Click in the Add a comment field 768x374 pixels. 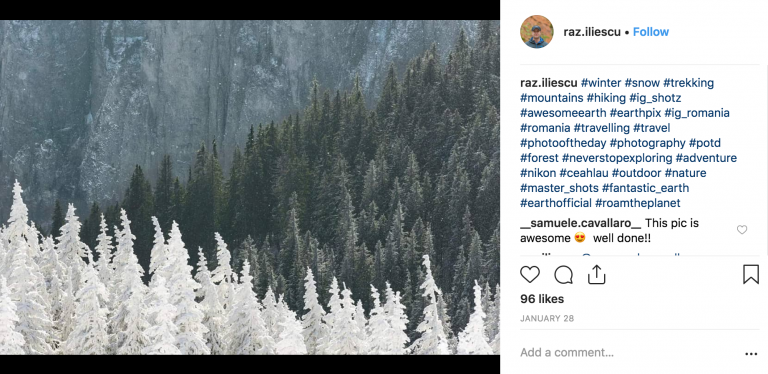point(629,352)
